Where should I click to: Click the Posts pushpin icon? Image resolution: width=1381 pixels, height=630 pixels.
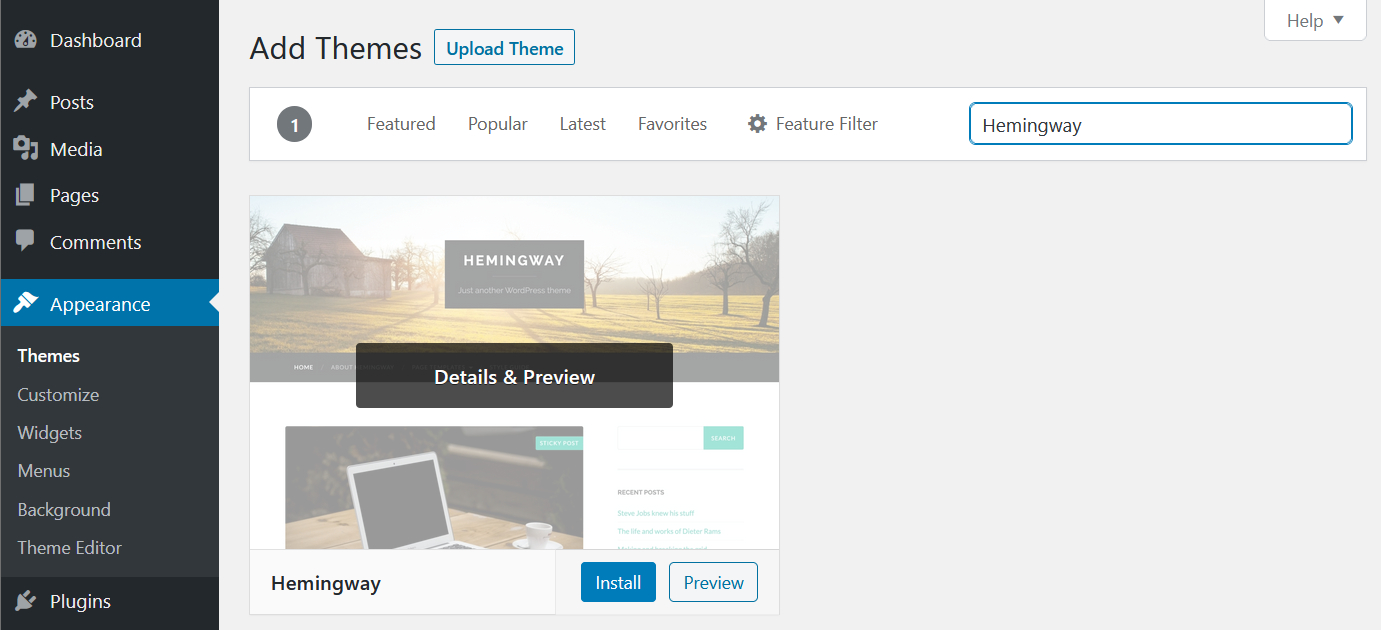[x=25, y=102]
